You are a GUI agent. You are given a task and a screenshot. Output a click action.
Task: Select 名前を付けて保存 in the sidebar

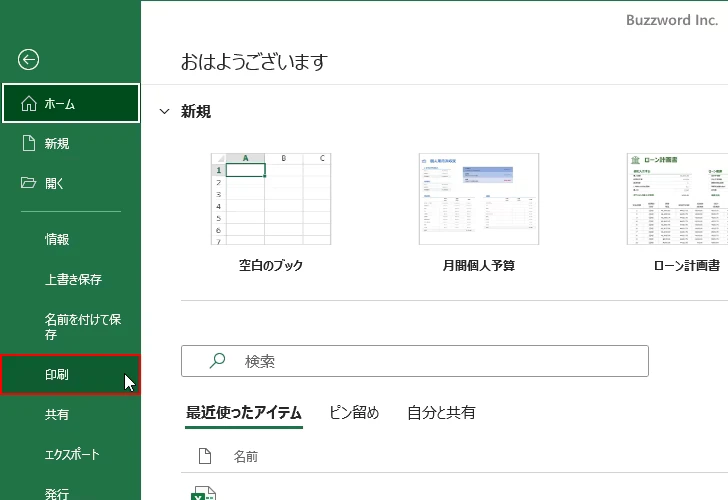[x=71, y=326]
